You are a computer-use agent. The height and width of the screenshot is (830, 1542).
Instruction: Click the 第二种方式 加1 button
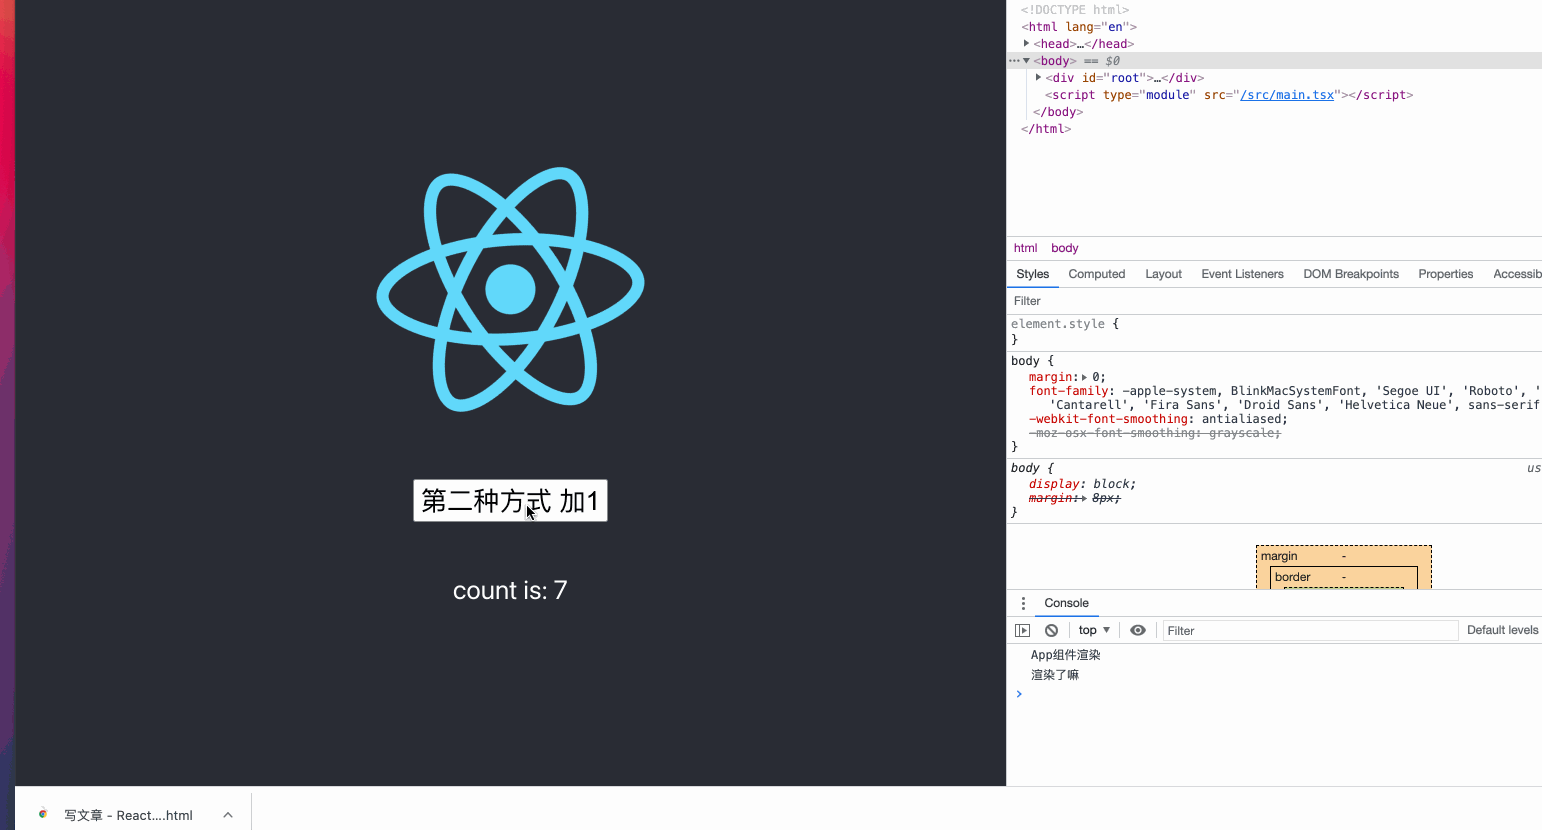point(510,500)
